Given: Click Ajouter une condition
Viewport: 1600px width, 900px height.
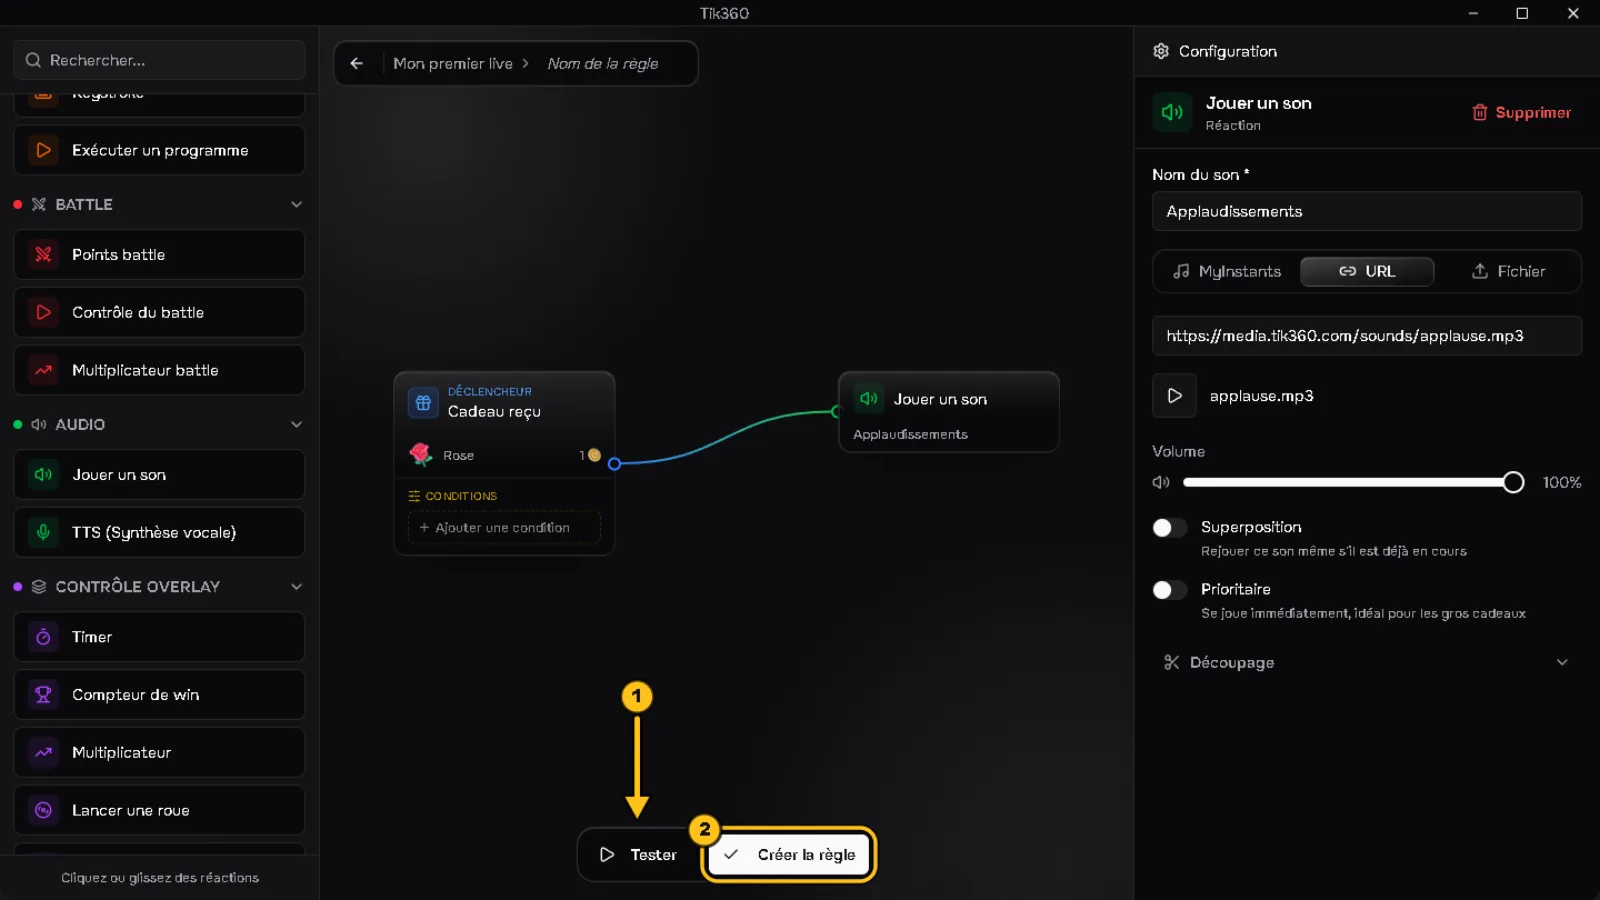Looking at the screenshot, I should pos(504,527).
